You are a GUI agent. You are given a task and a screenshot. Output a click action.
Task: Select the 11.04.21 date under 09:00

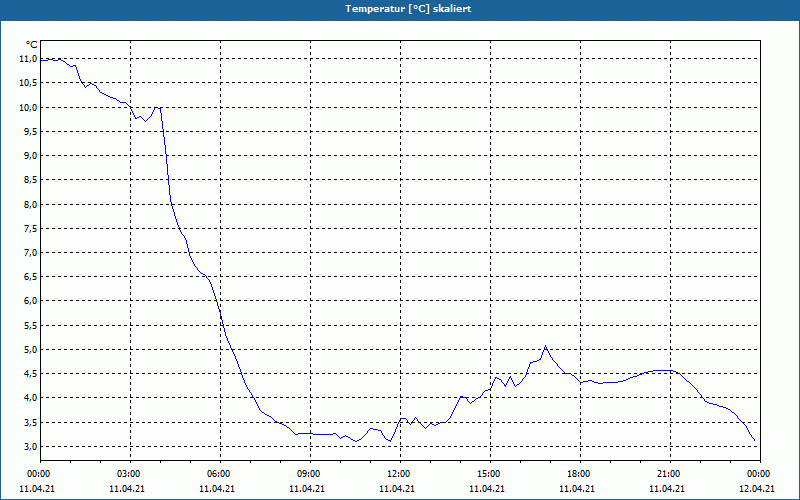tap(307, 489)
